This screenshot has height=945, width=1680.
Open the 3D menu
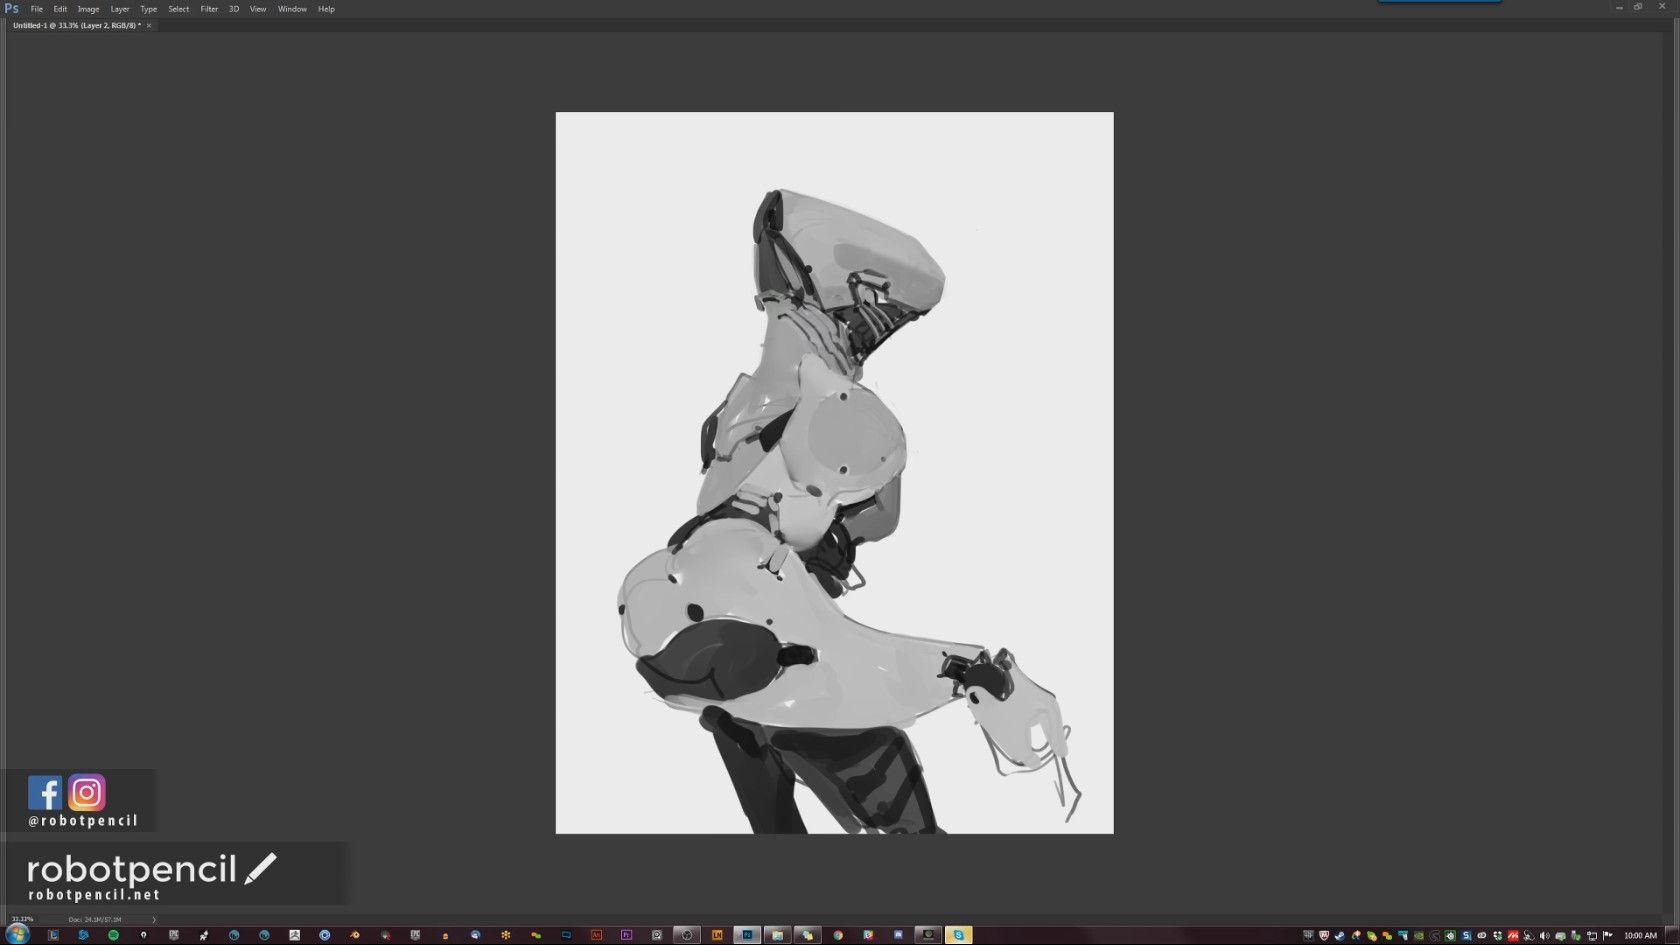(x=234, y=9)
